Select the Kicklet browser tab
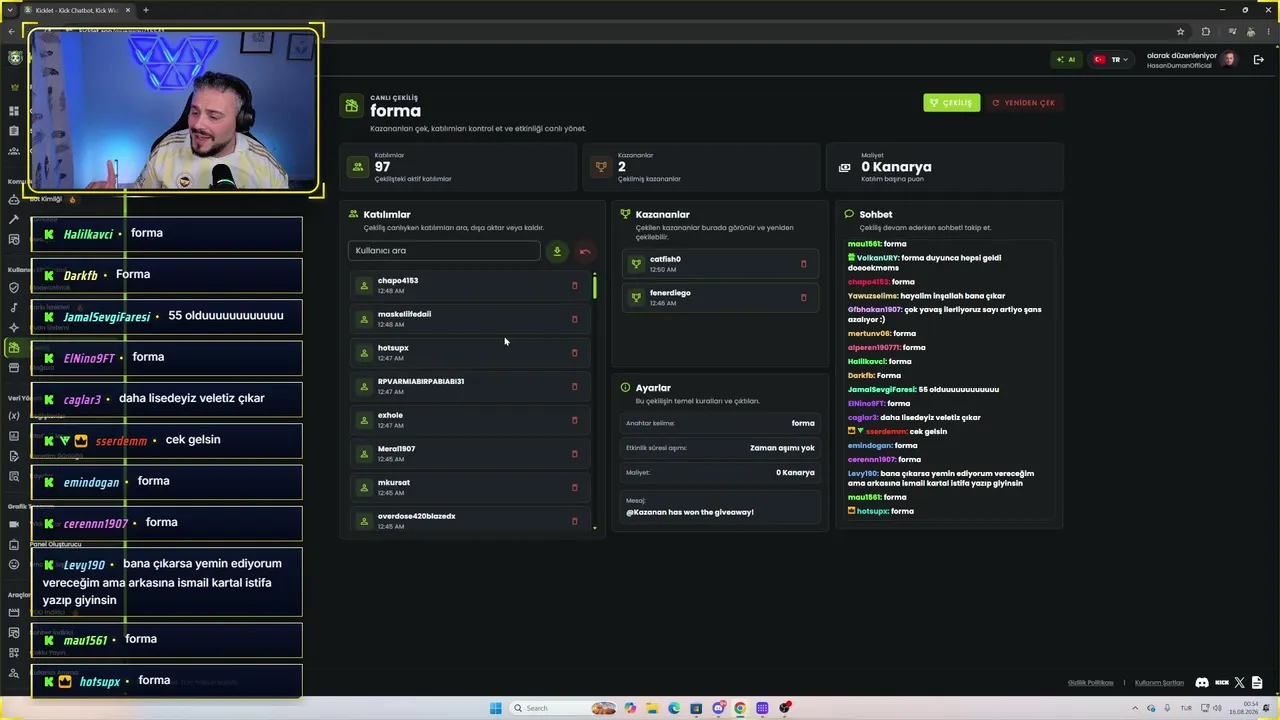The height and width of the screenshot is (720, 1280). 76,10
